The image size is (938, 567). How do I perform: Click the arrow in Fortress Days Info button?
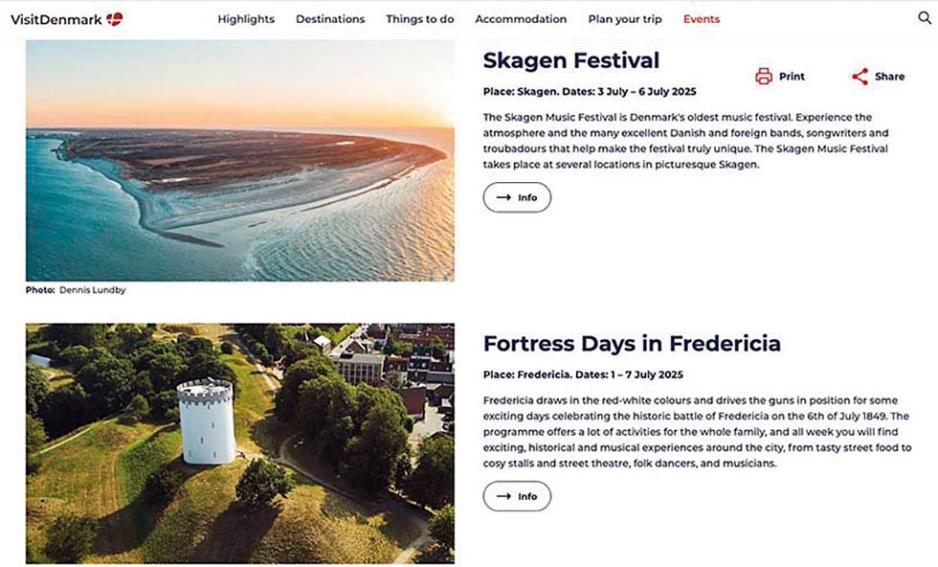(x=503, y=496)
